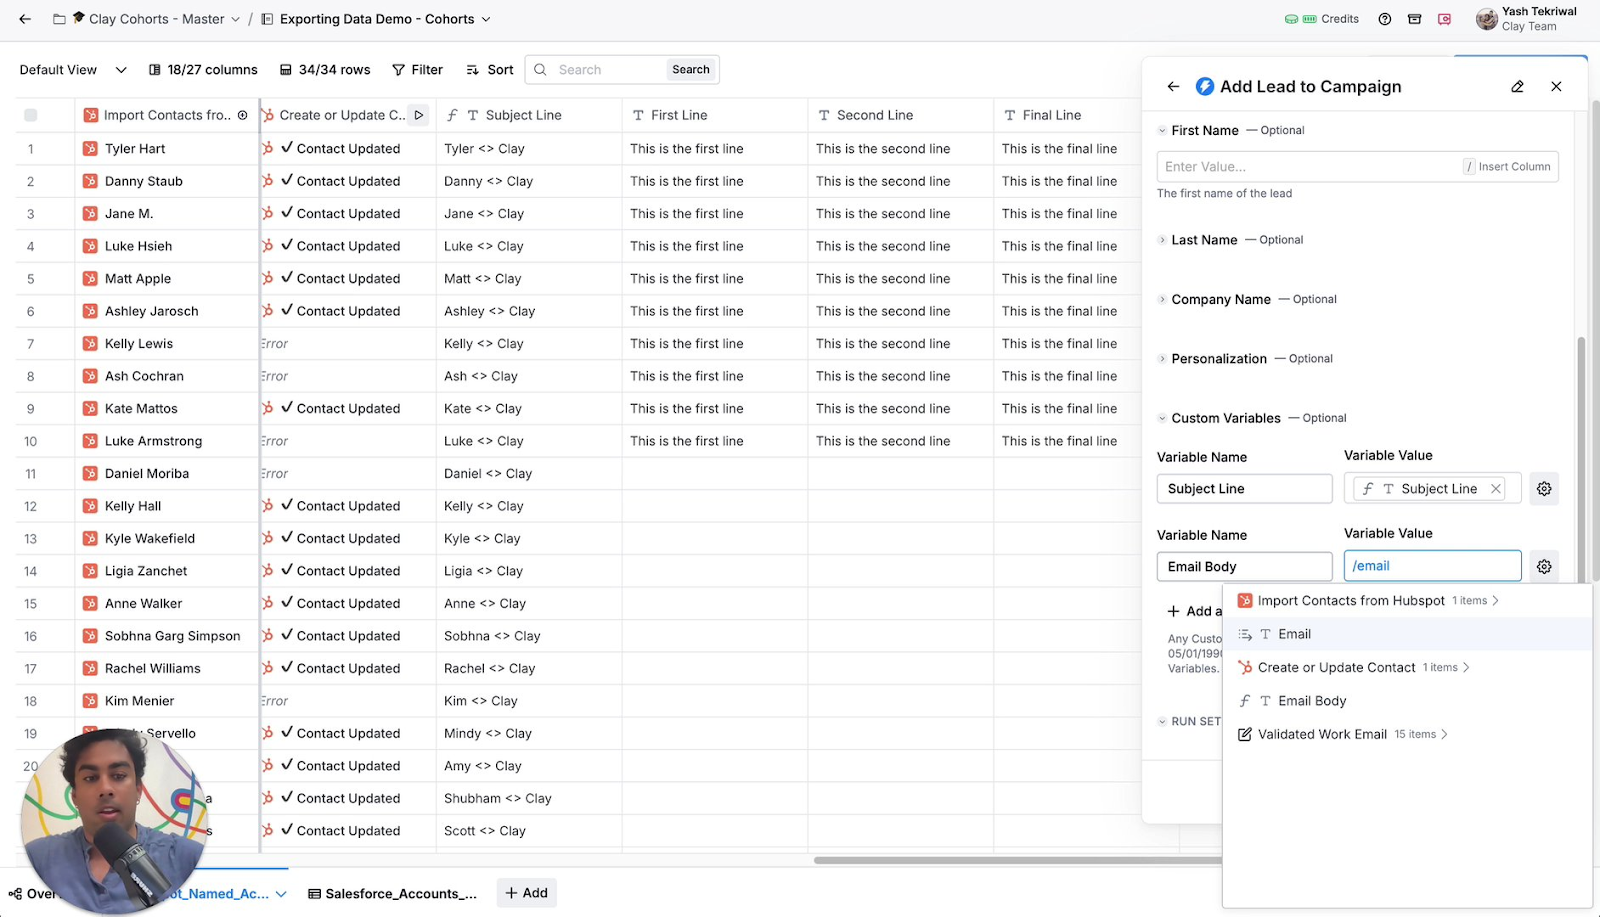Remove Subject Line from variable value
1600x917 pixels.
(1496, 489)
